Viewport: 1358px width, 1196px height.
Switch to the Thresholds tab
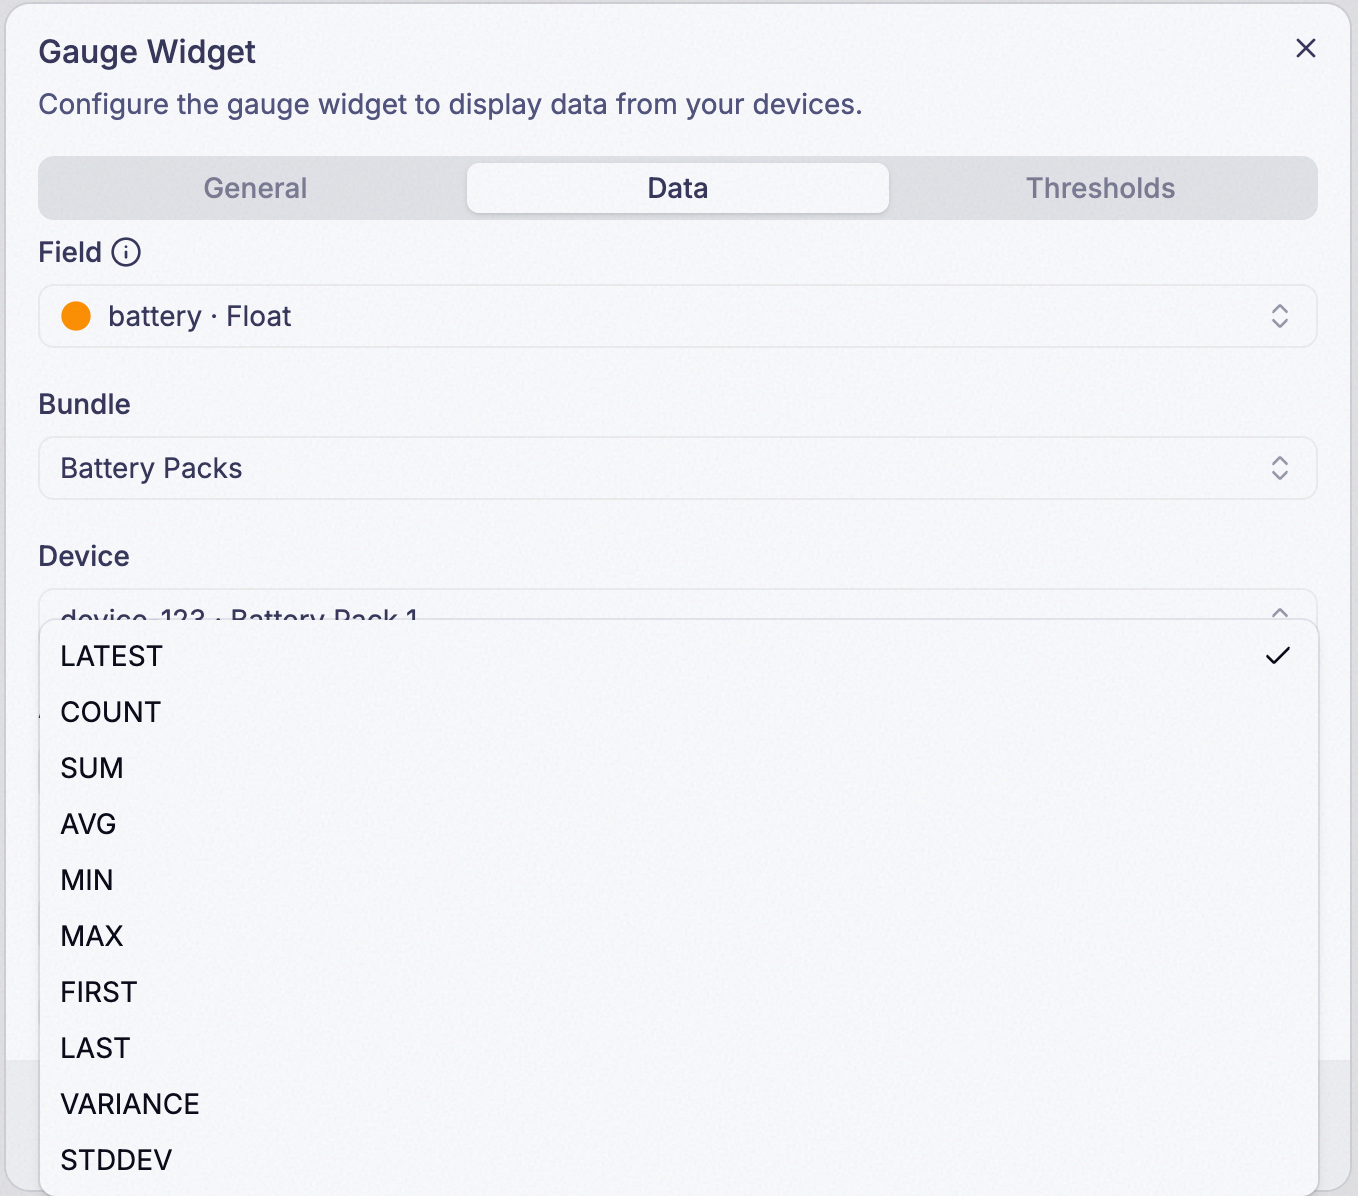pyautogui.click(x=1100, y=188)
